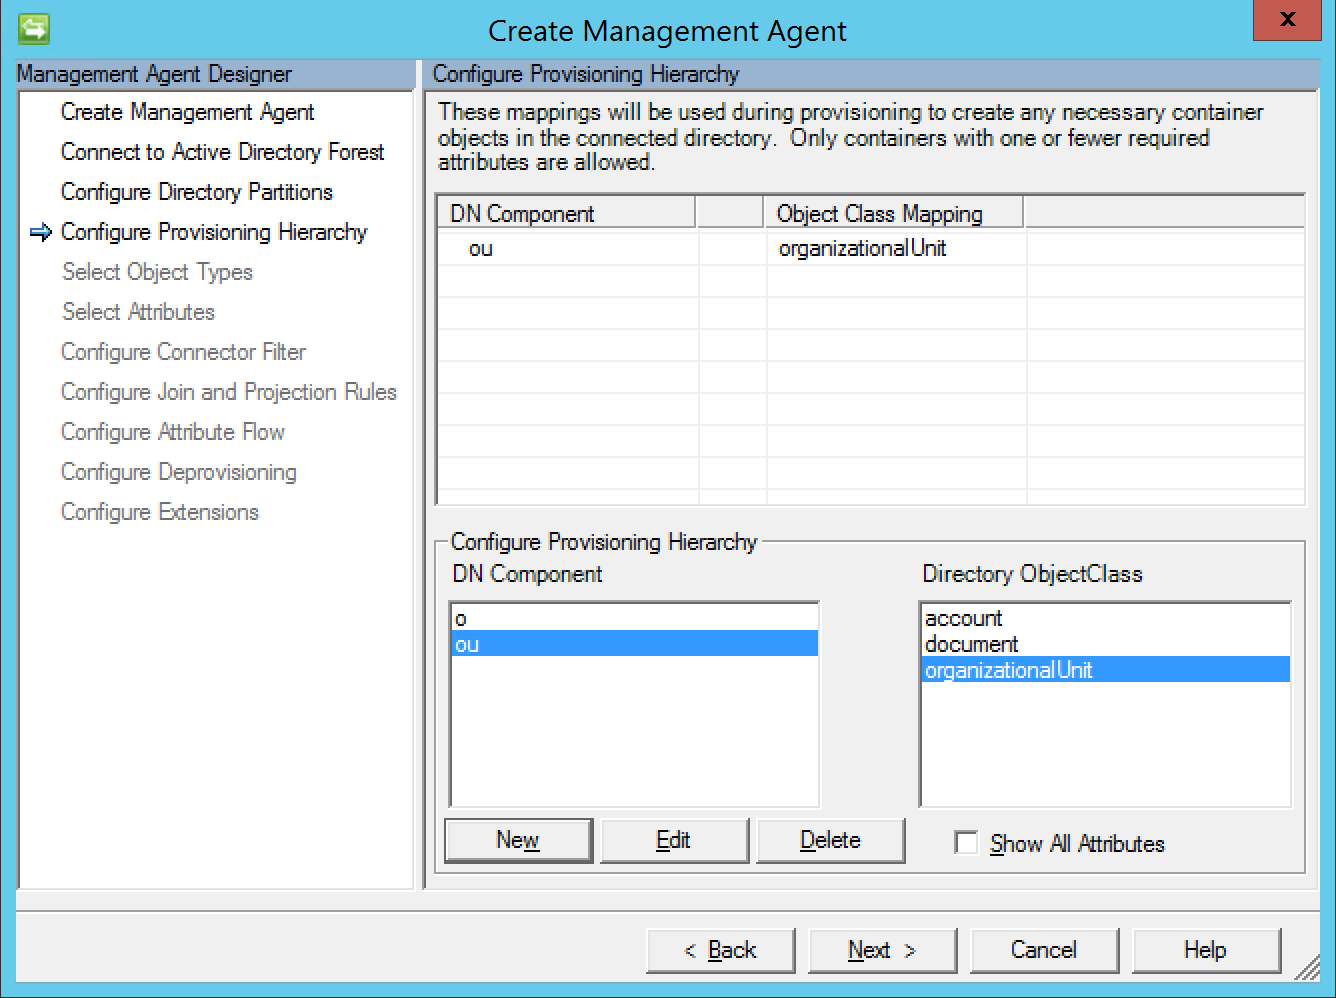Close the Create Management Agent dialog
Image resolution: width=1336 pixels, height=998 pixels.
[1287, 19]
